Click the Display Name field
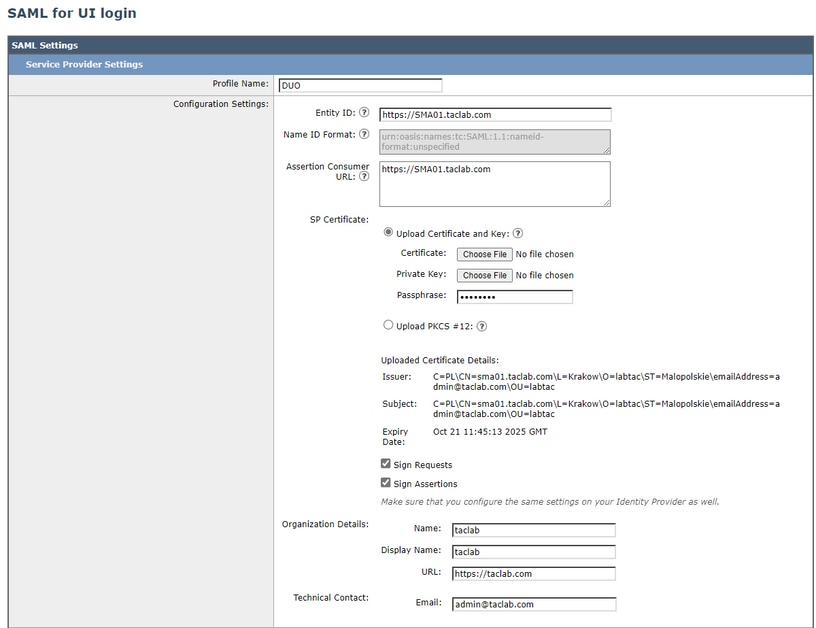Image resolution: width=816 pixels, height=628 pixels. (x=533, y=552)
